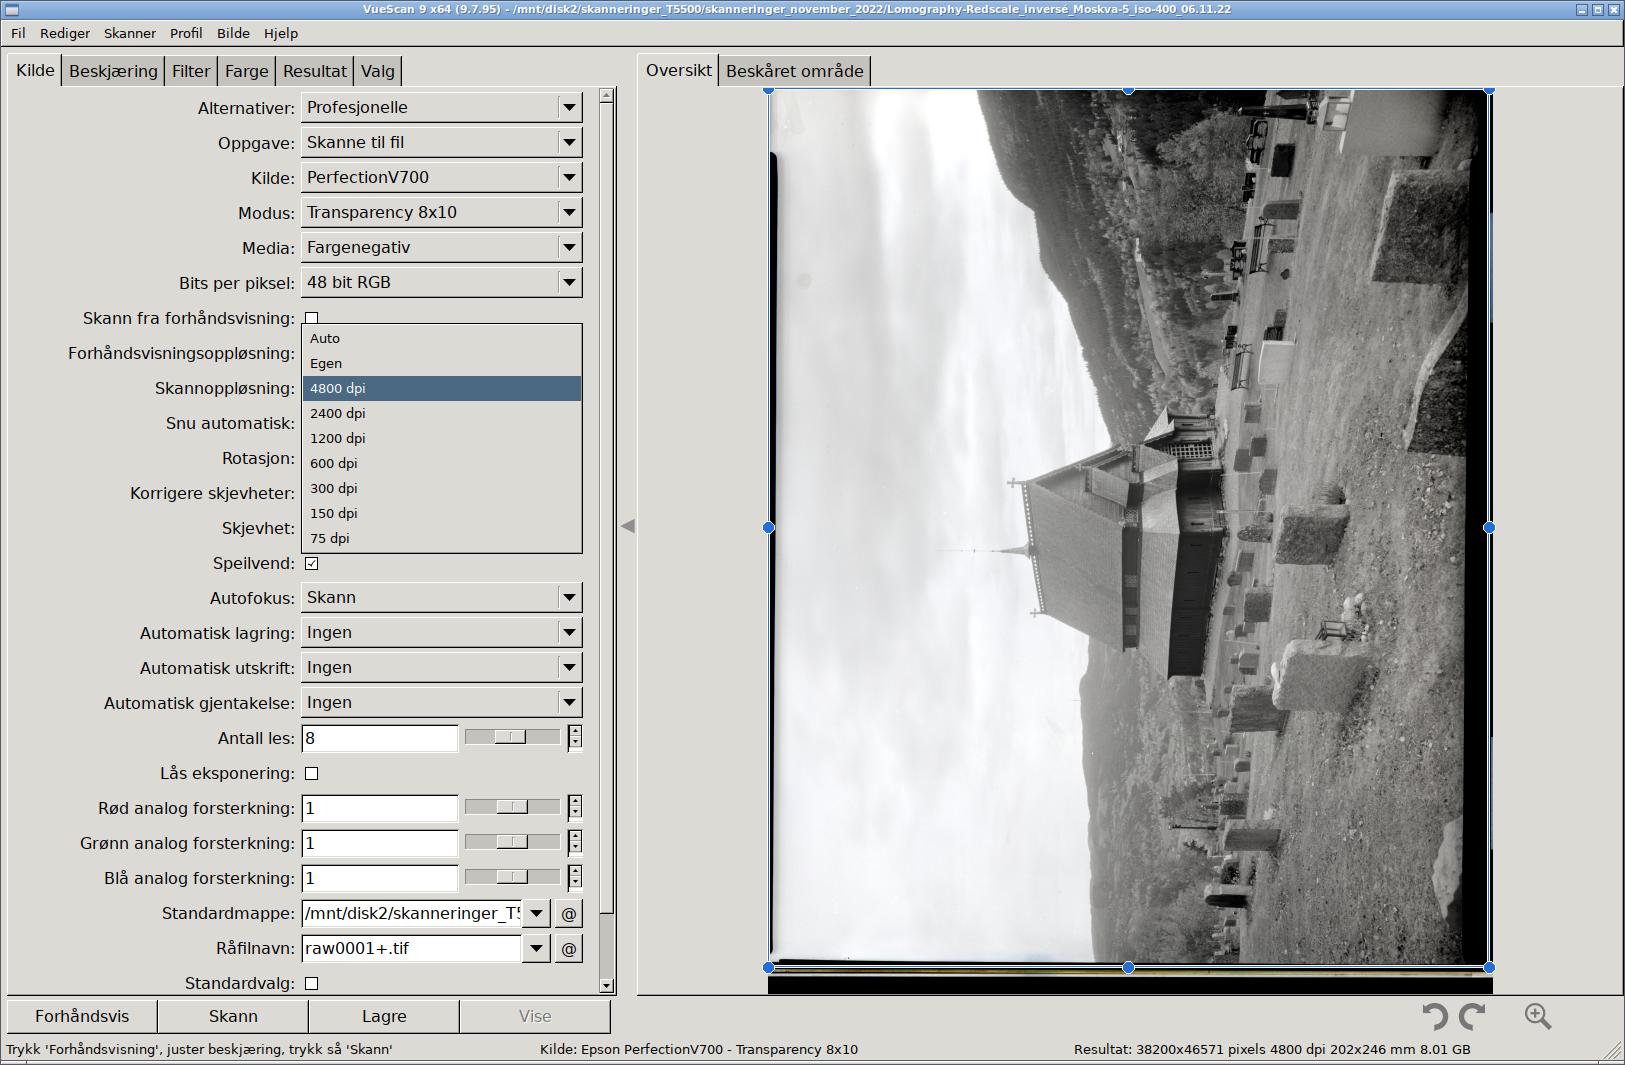This screenshot has width=1625, height=1065.
Task: Click the left-middle crop handle
Action: (x=769, y=527)
